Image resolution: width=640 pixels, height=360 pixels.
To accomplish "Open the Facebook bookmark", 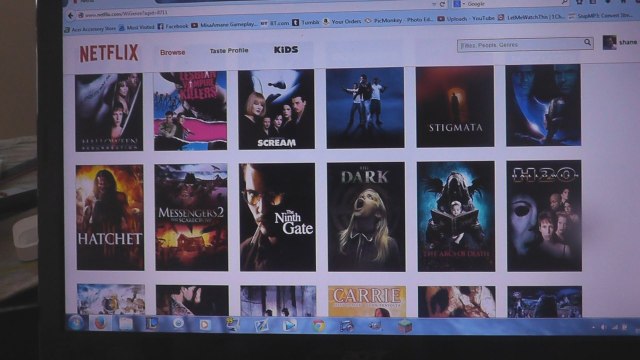I will coord(173,27).
